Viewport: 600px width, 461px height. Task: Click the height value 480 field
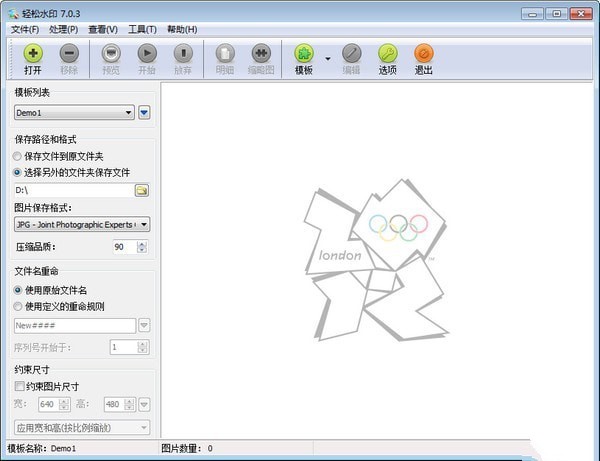[115, 404]
